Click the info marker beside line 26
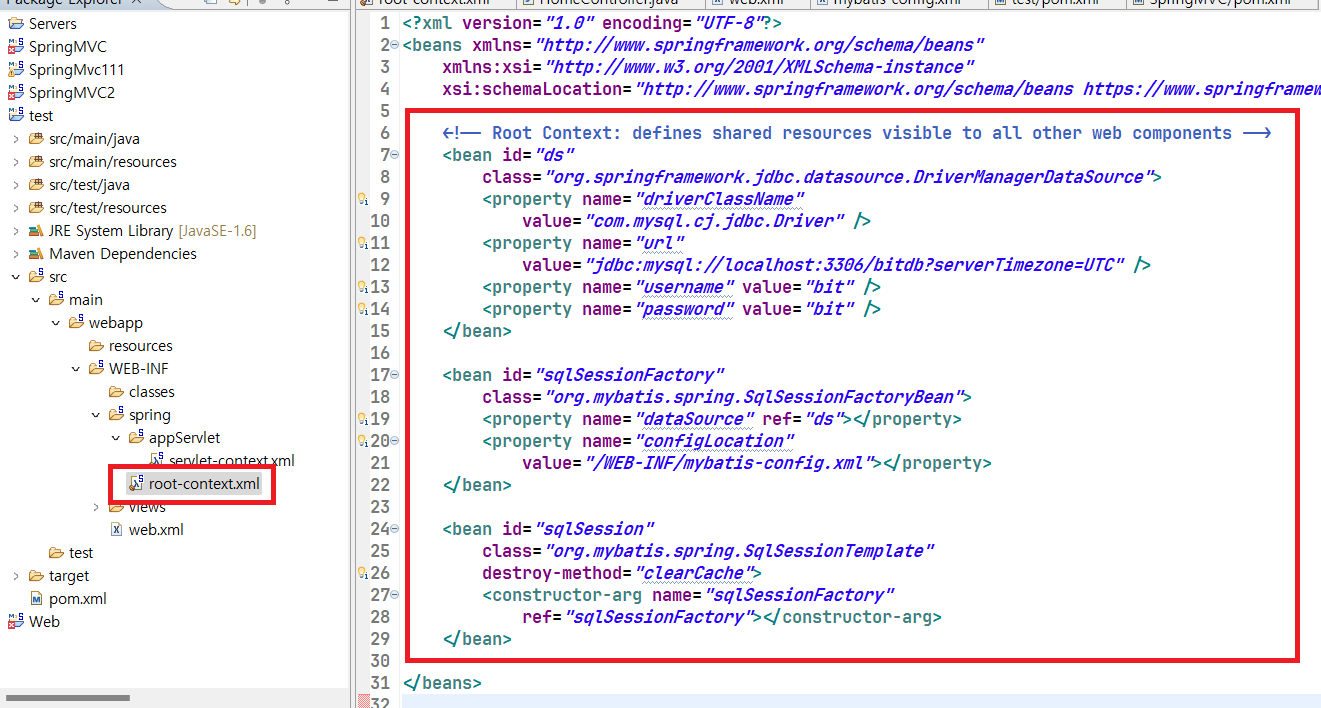The image size is (1321, 708). click(x=363, y=573)
